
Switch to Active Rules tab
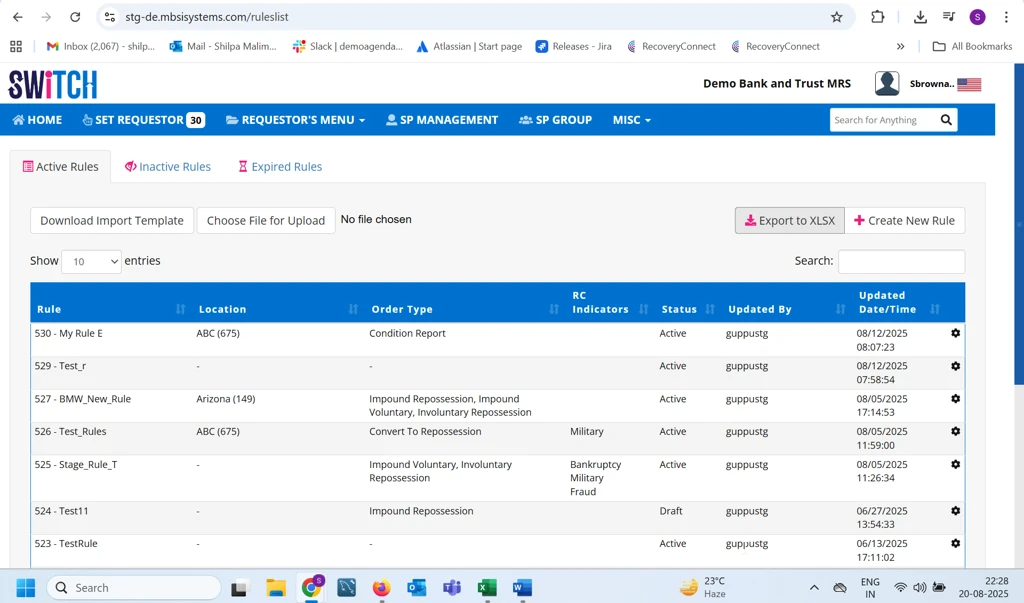tap(61, 167)
